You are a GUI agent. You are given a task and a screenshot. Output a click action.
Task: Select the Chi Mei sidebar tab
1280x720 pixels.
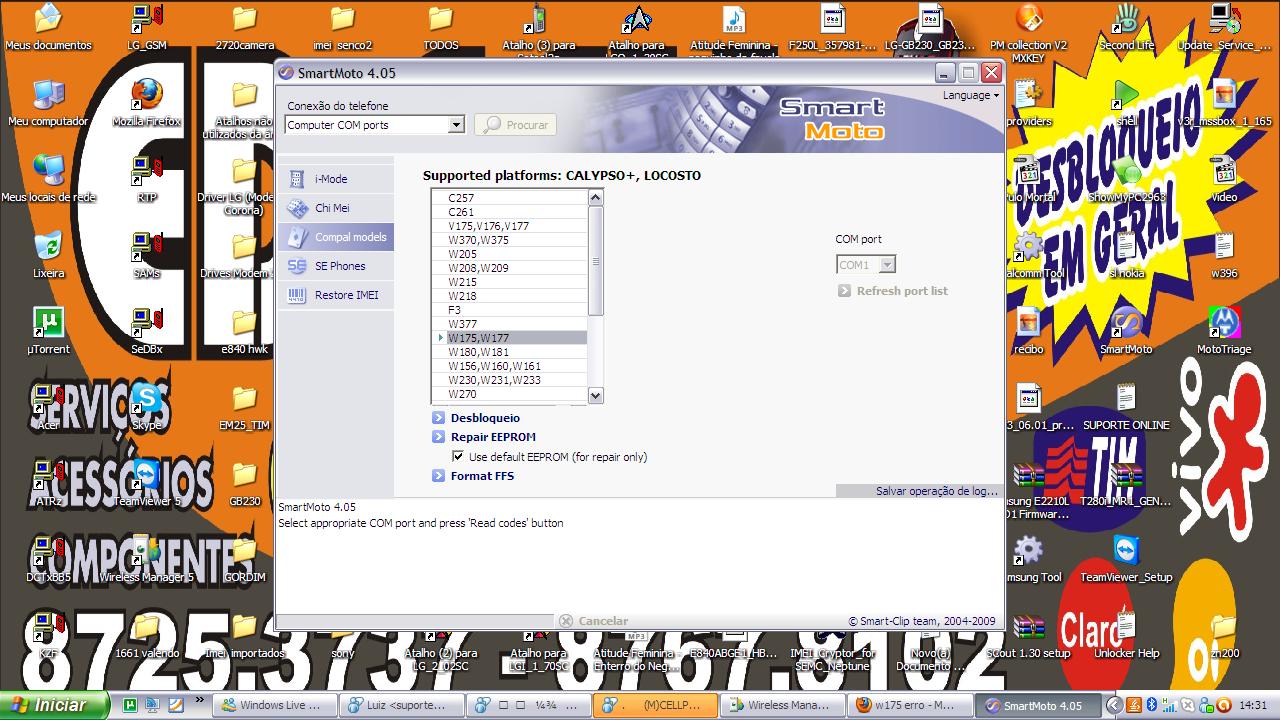(336, 208)
